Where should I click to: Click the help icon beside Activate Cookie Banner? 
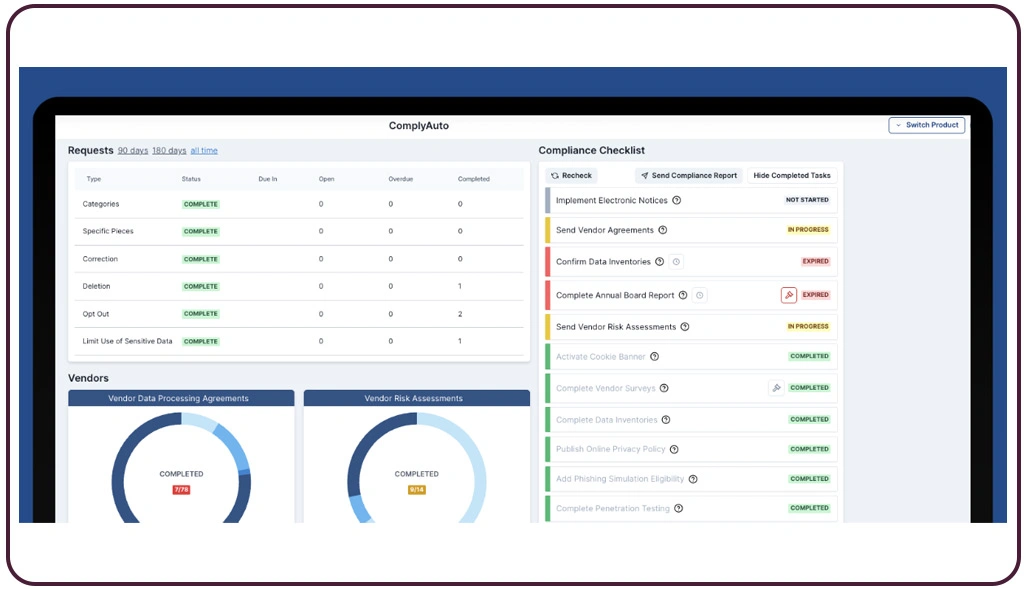click(654, 357)
